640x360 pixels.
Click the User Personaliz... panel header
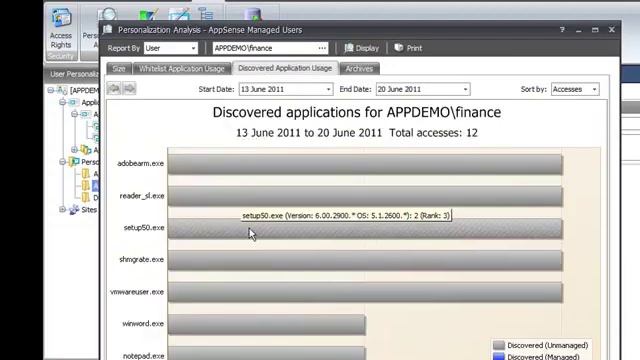[72, 74]
